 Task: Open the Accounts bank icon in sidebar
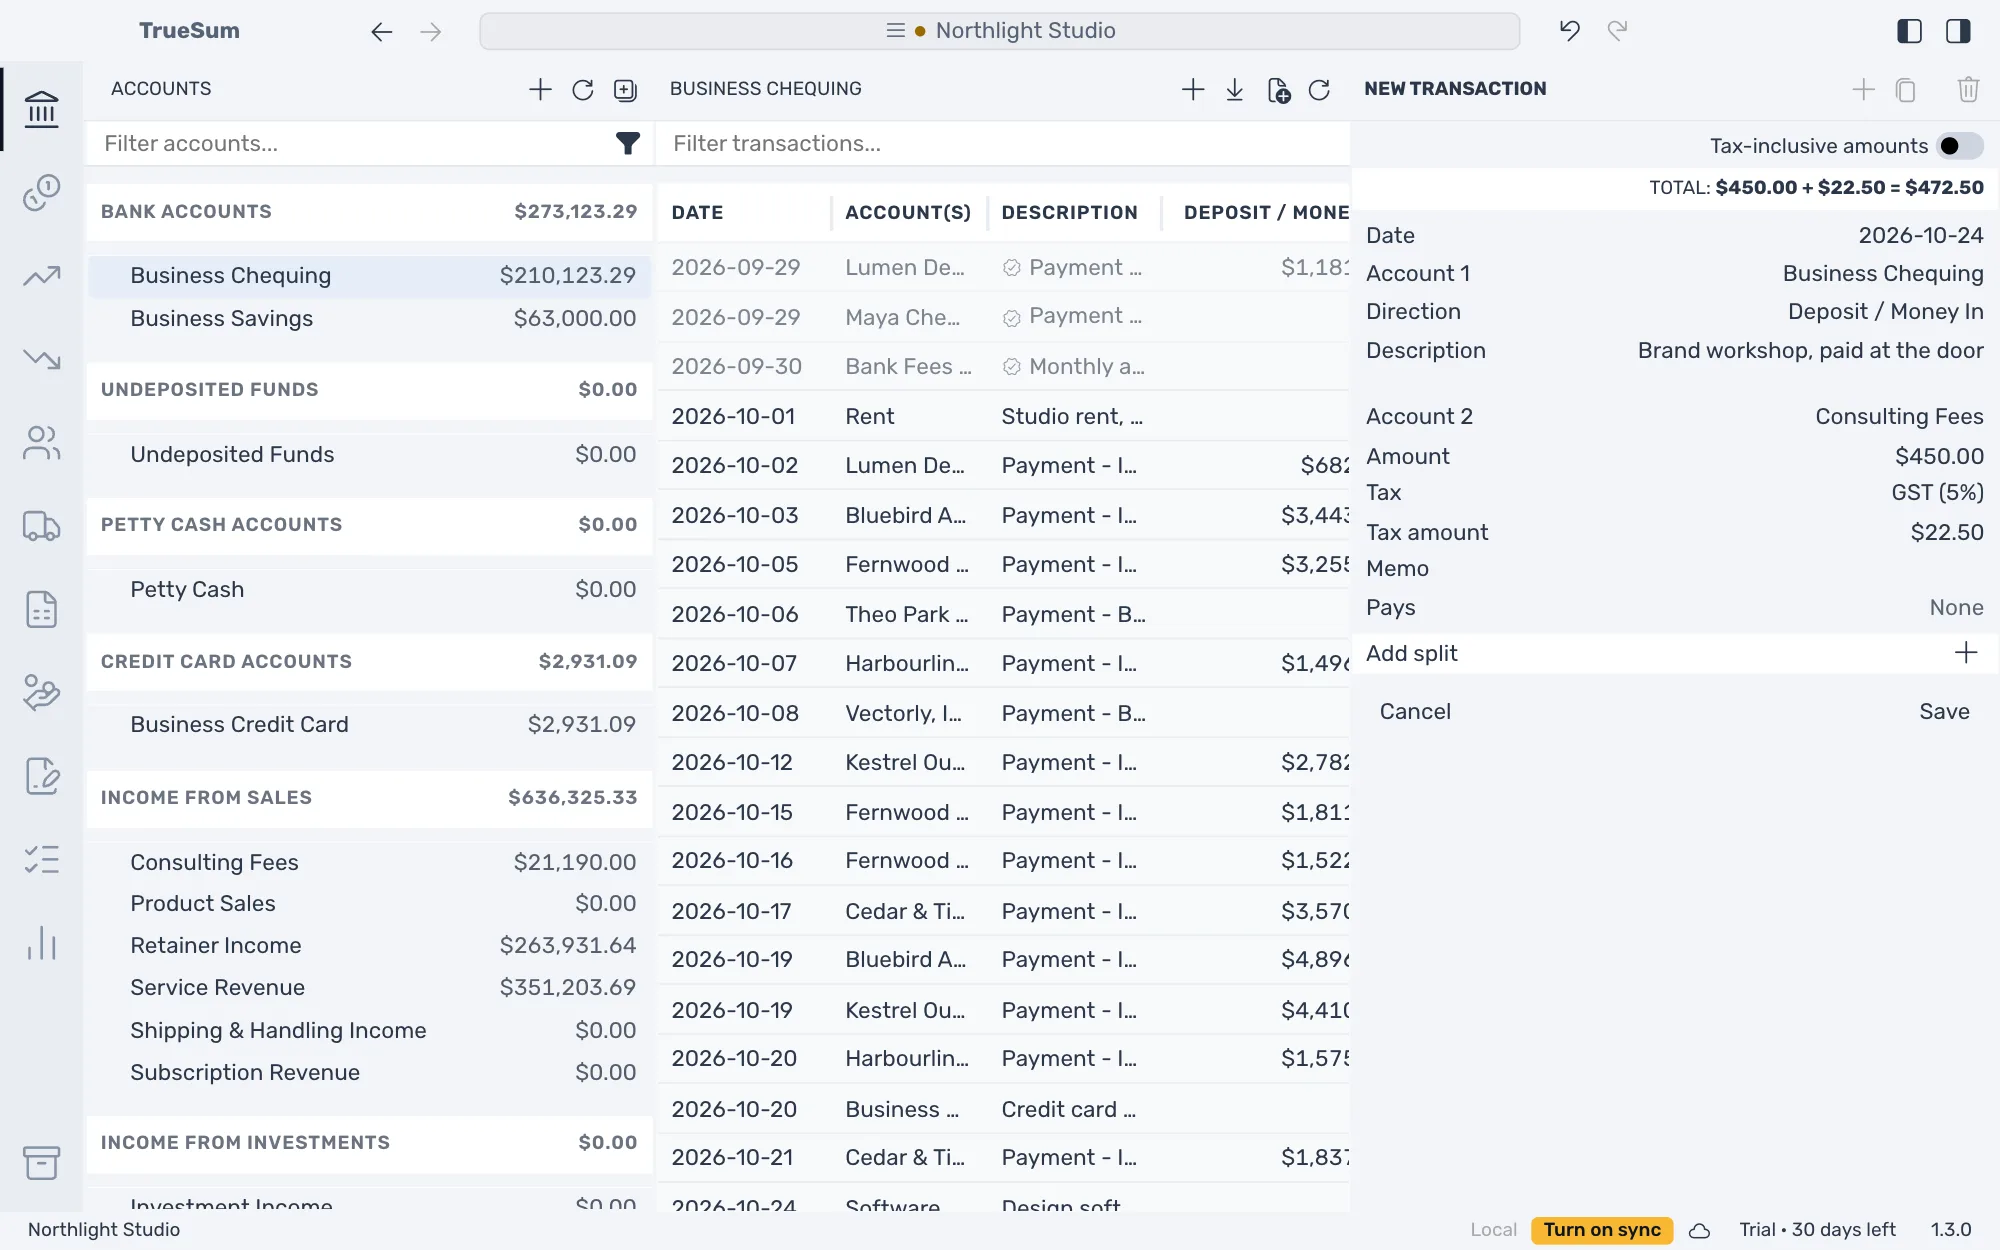(41, 109)
